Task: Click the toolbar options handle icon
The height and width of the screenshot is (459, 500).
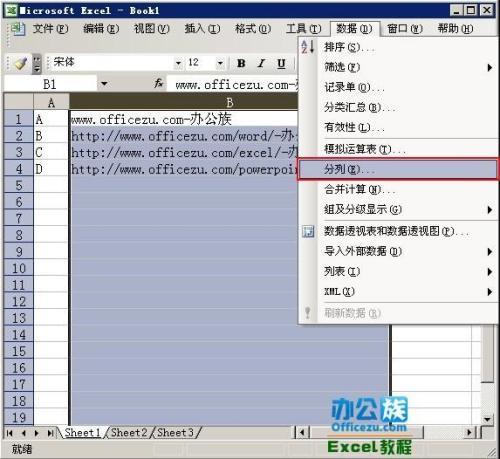Action: pyautogui.click(x=37, y=64)
